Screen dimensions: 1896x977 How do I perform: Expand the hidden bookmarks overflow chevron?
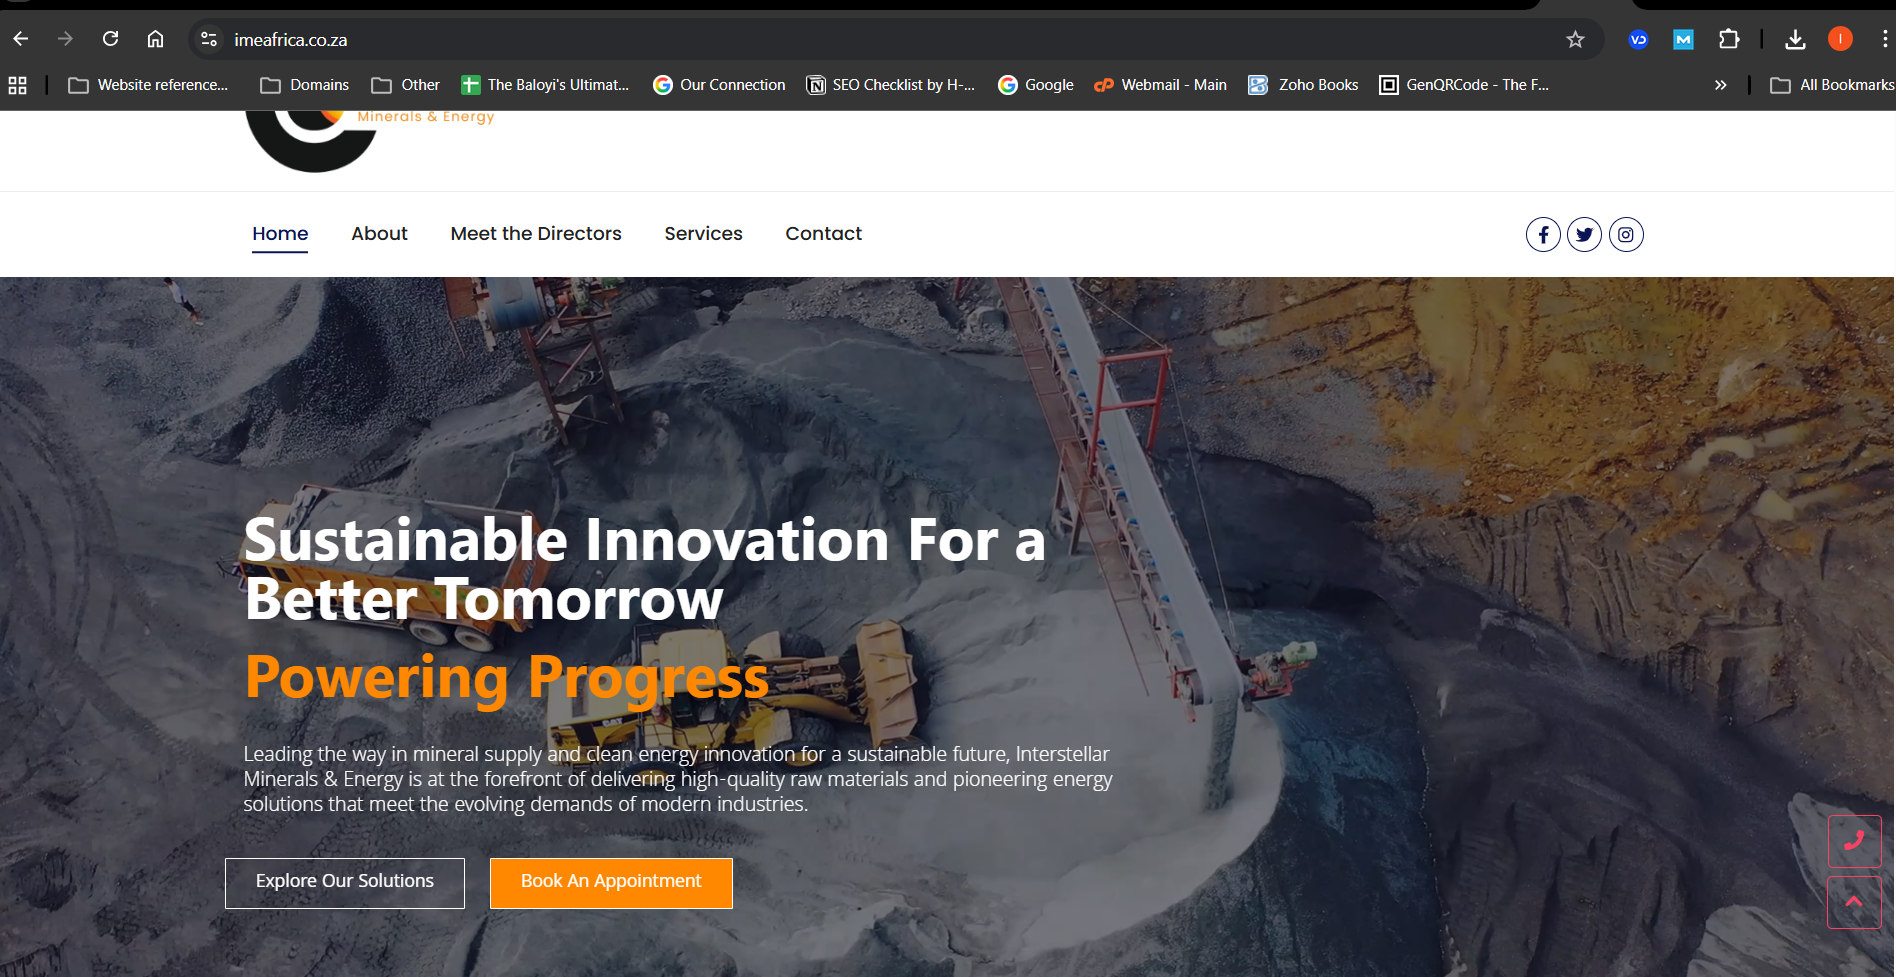1720,85
